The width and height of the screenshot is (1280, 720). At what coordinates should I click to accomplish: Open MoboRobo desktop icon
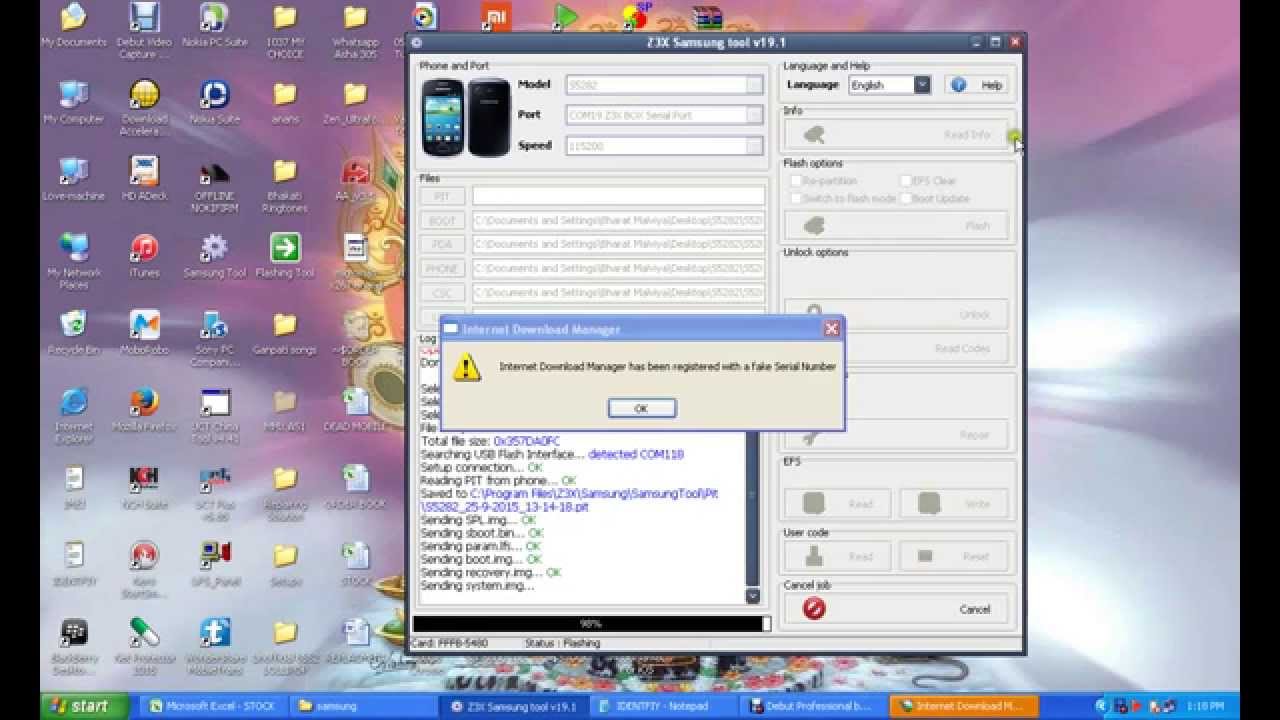pyautogui.click(x=144, y=333)
